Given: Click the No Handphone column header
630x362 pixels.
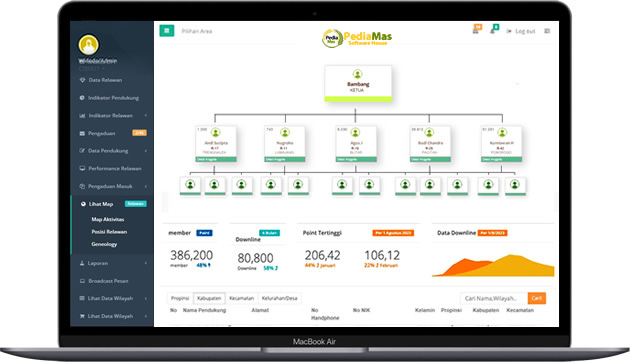Looking at the screenshot, I should [325, 314].
